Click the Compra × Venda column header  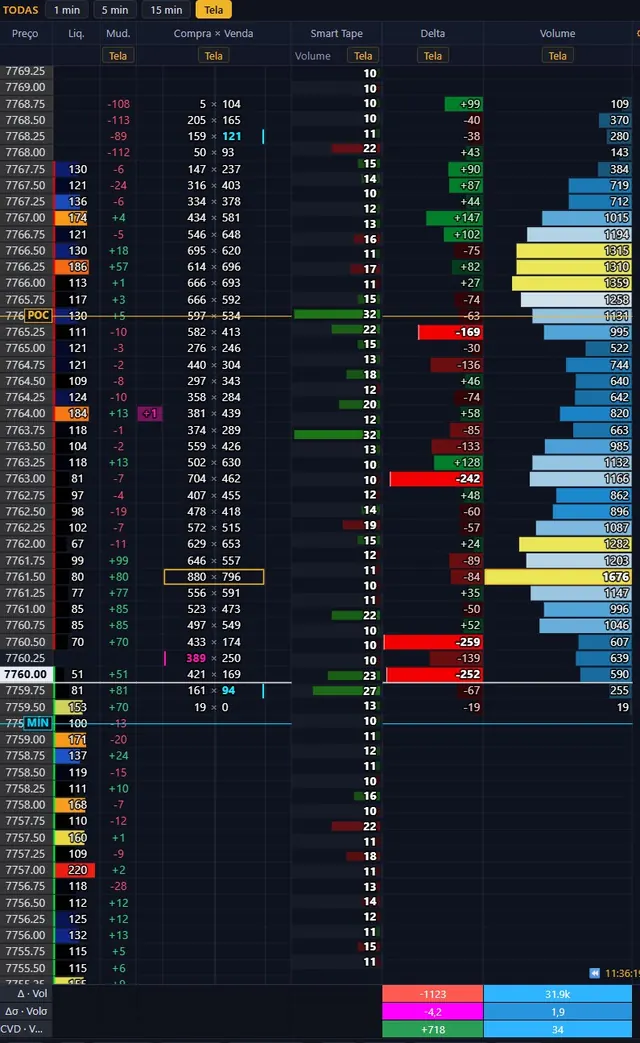tap(214, 33)
